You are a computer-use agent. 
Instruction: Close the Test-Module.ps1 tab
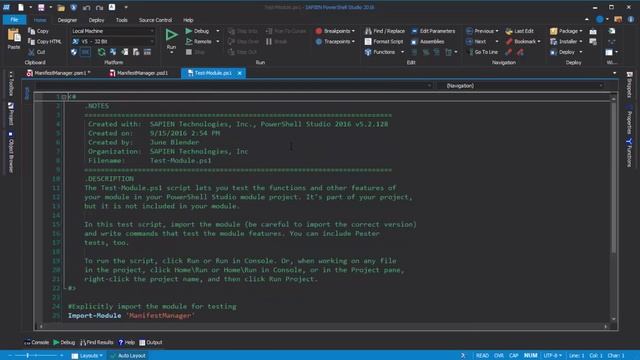pos(240,73)
